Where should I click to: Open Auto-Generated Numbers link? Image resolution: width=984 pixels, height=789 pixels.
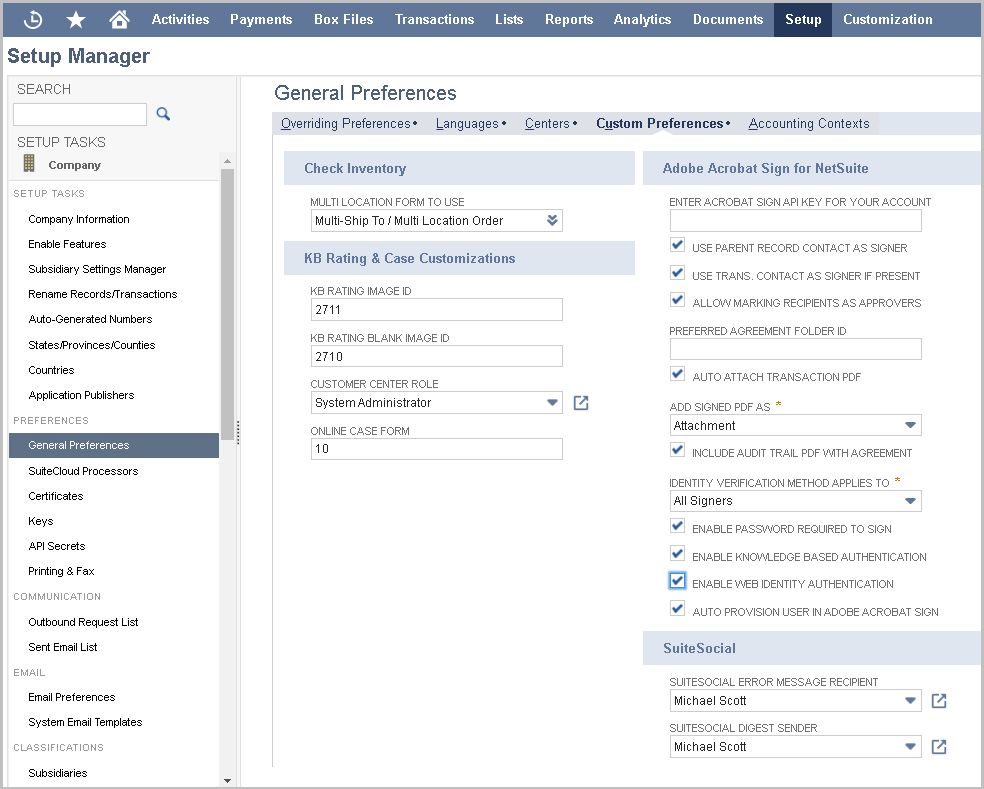click(x=90, y=319)
